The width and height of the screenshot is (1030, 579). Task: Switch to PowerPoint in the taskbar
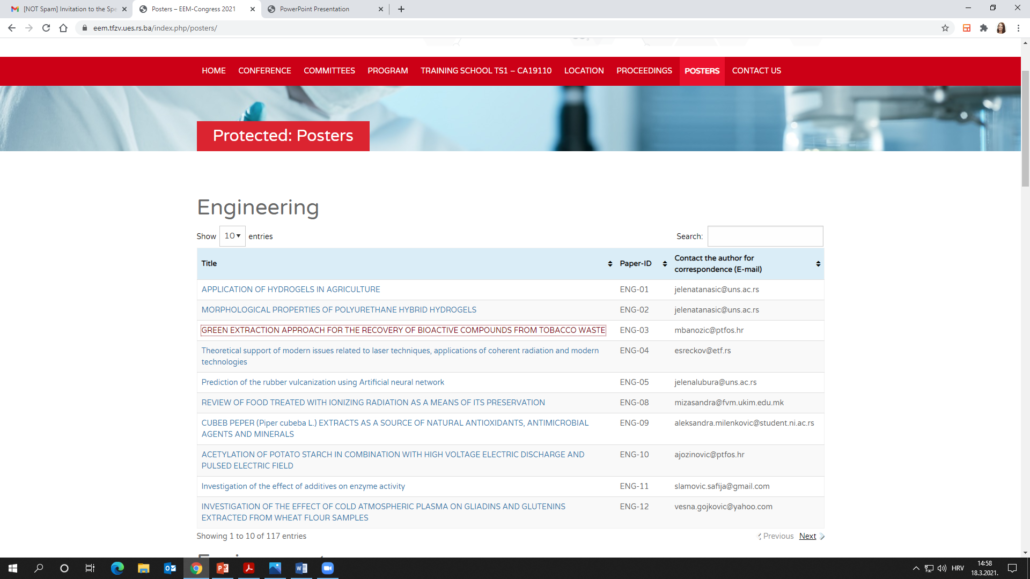point(222,568)
